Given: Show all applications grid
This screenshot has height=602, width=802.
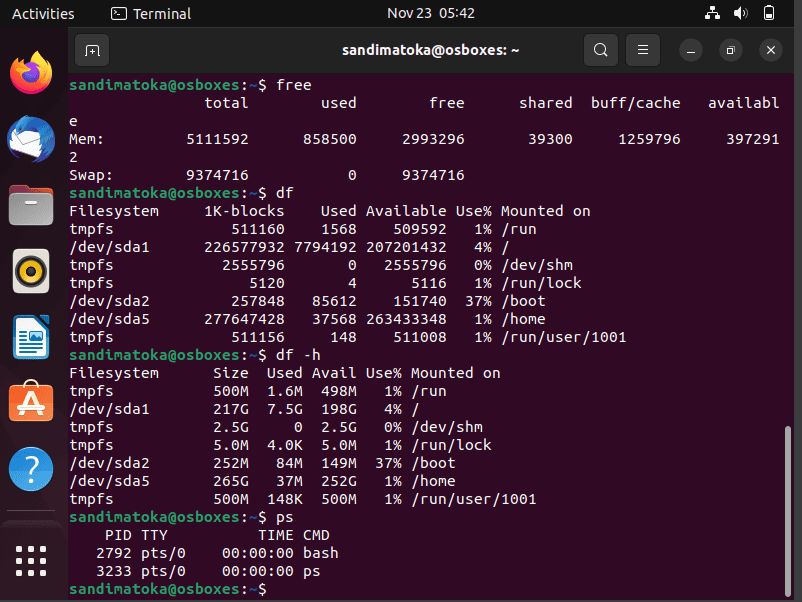Looking at the screenshot, I should tap(31, 561).
